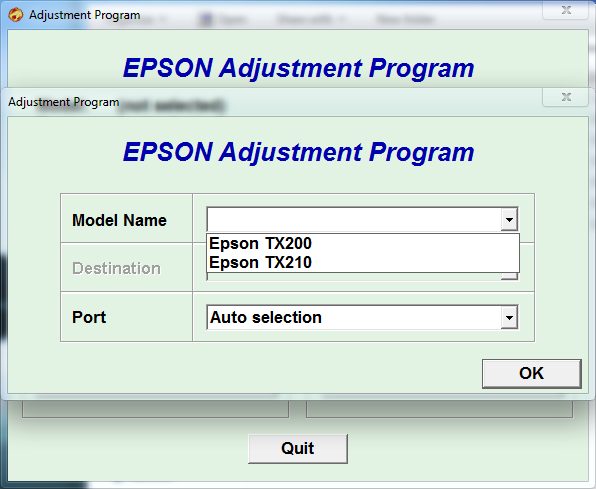Close the background Adjustment Program window
The image size is (596, 489).
(x=566, y=10)
